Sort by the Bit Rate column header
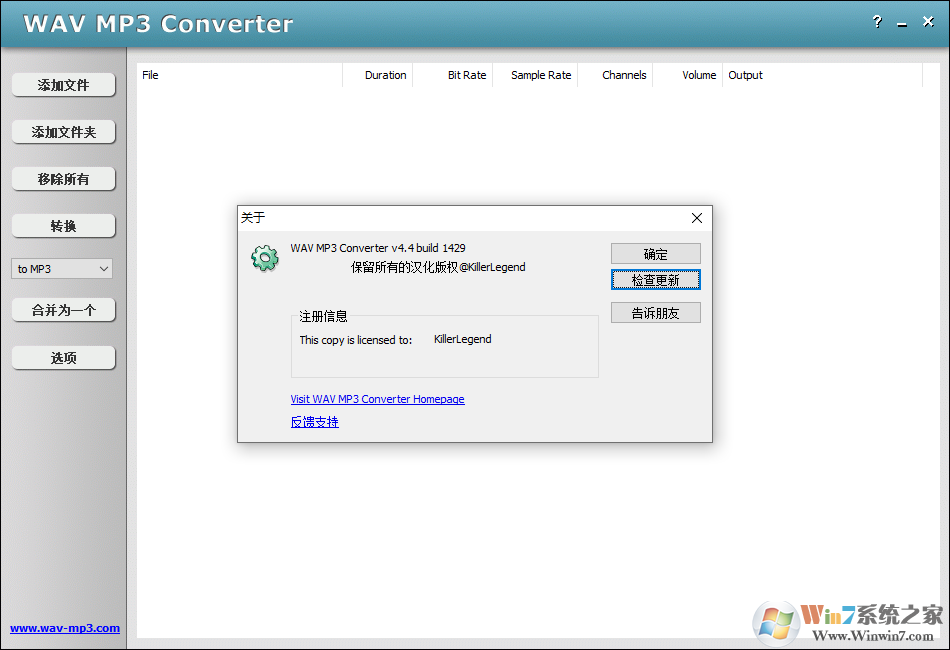This screenshot has width=950, height=650. (453, 75)
